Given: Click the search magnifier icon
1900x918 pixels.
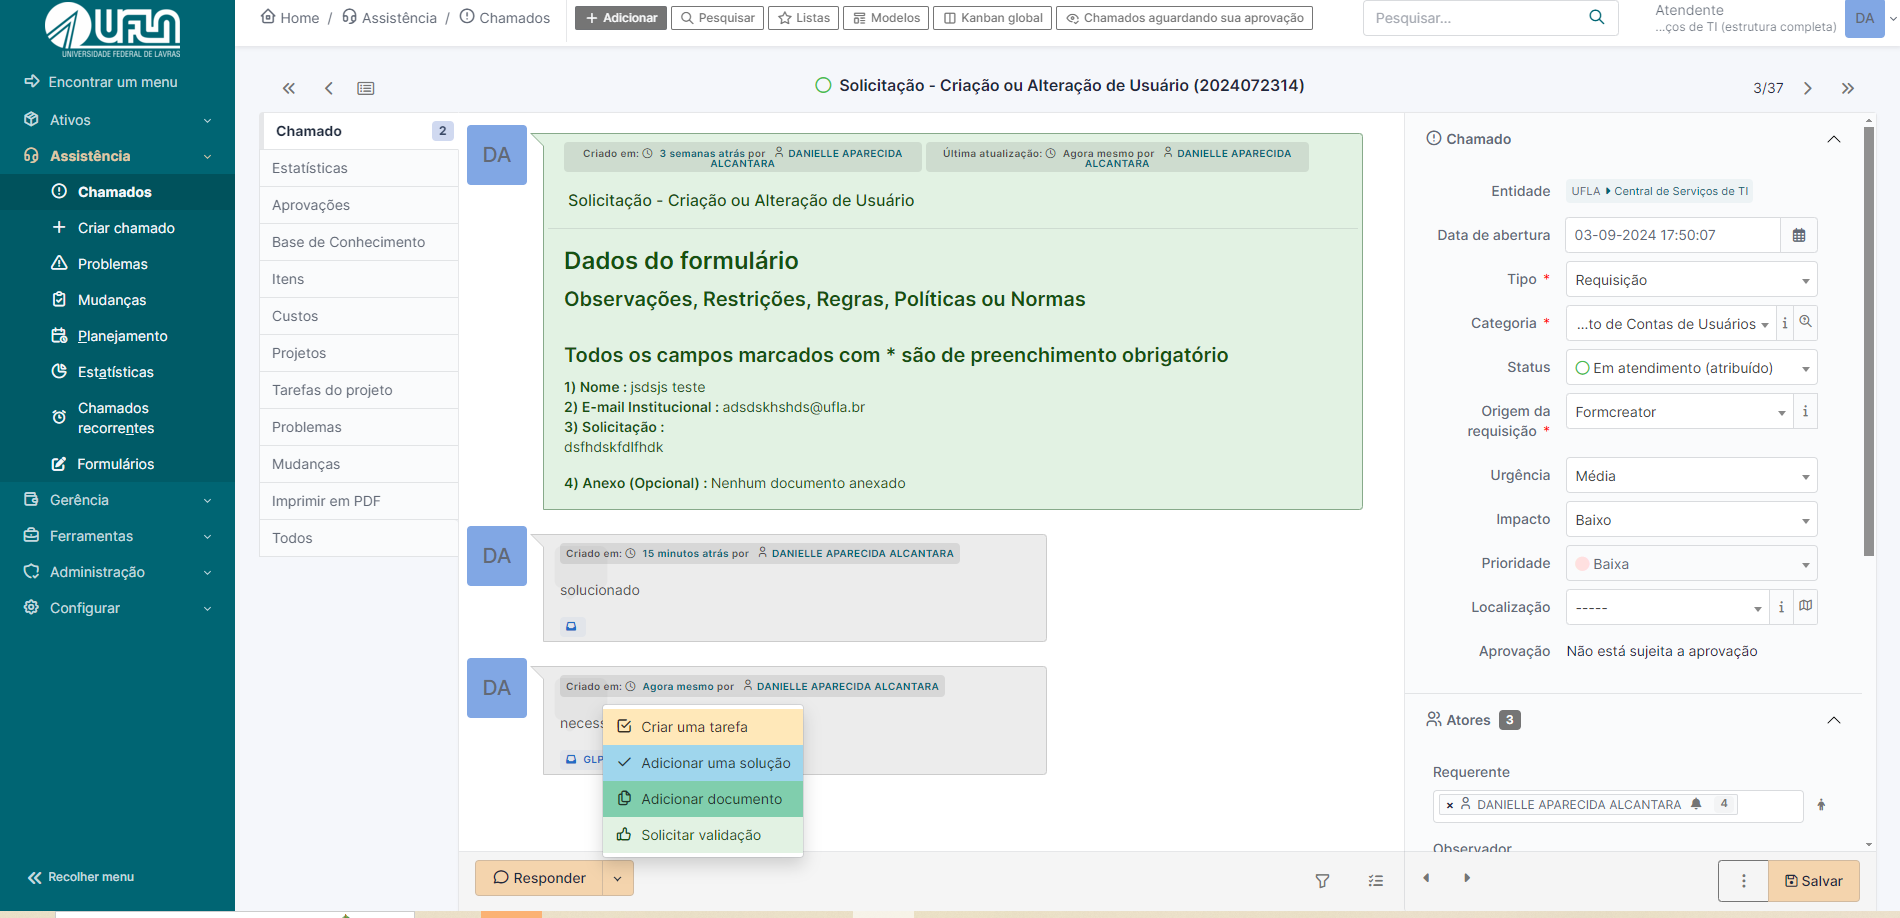Looking at the screenshot, I should [x=1596, y=17].
